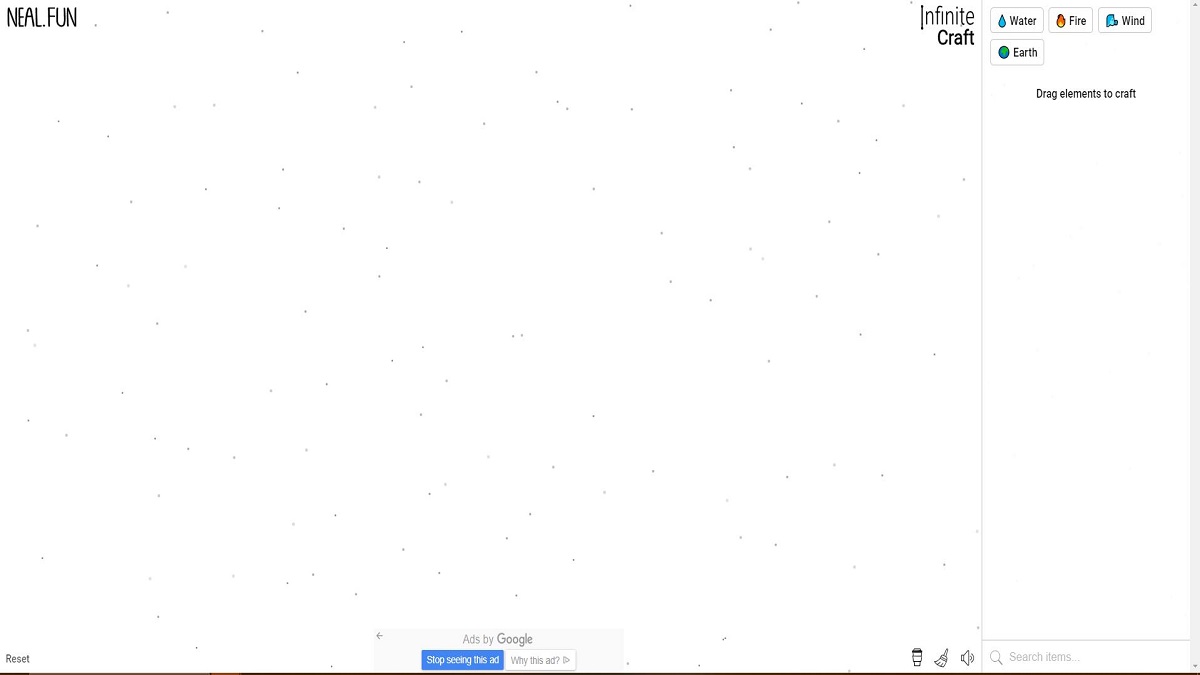Screen dimensions: 1200x675
Task: Click the blue droplet icon on Water
Action: [x=1002, y=21]
